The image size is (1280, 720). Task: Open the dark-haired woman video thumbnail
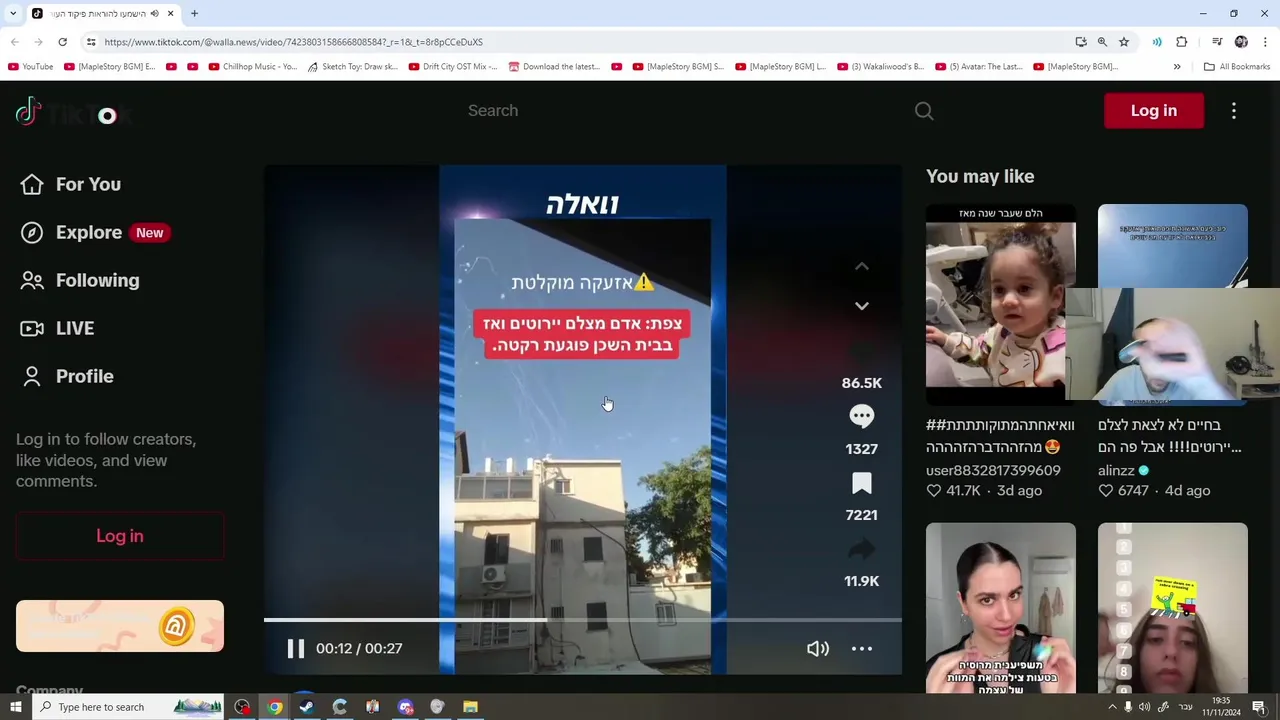point(1000,608)
